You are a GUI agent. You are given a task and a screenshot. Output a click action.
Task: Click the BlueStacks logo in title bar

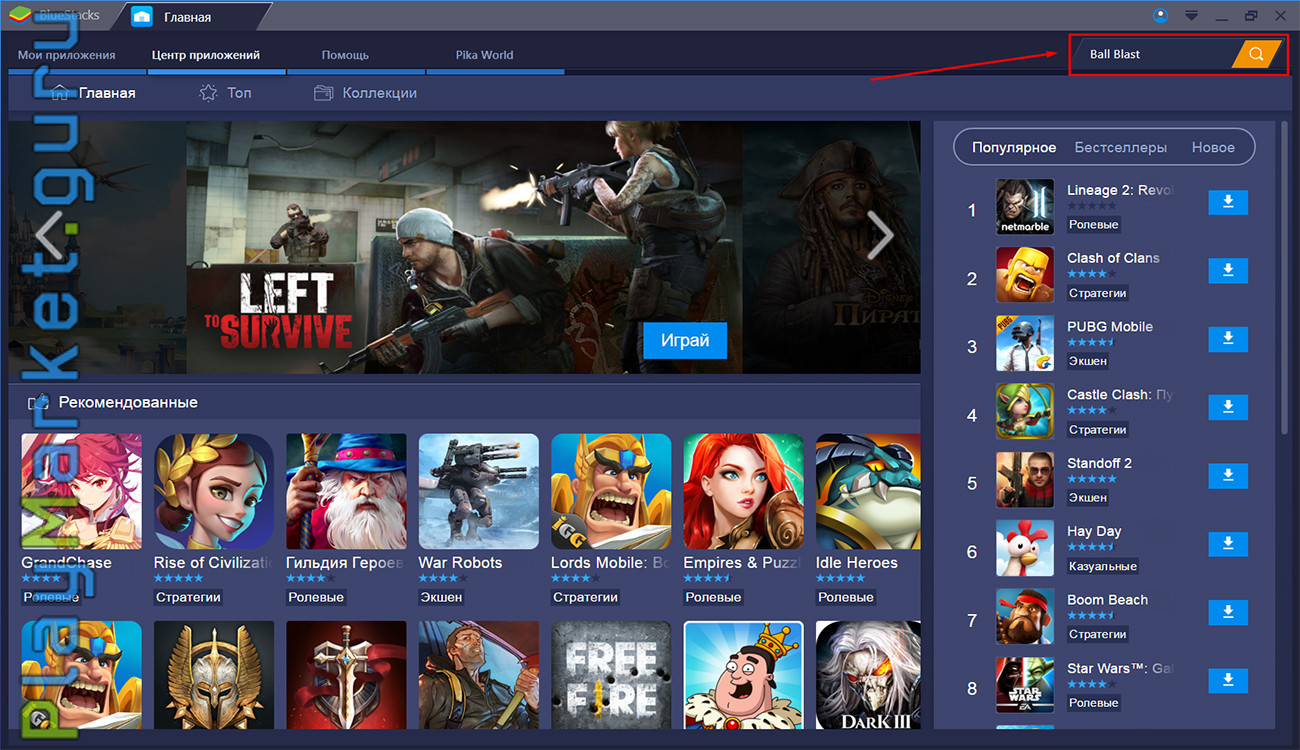pos(18,17)
